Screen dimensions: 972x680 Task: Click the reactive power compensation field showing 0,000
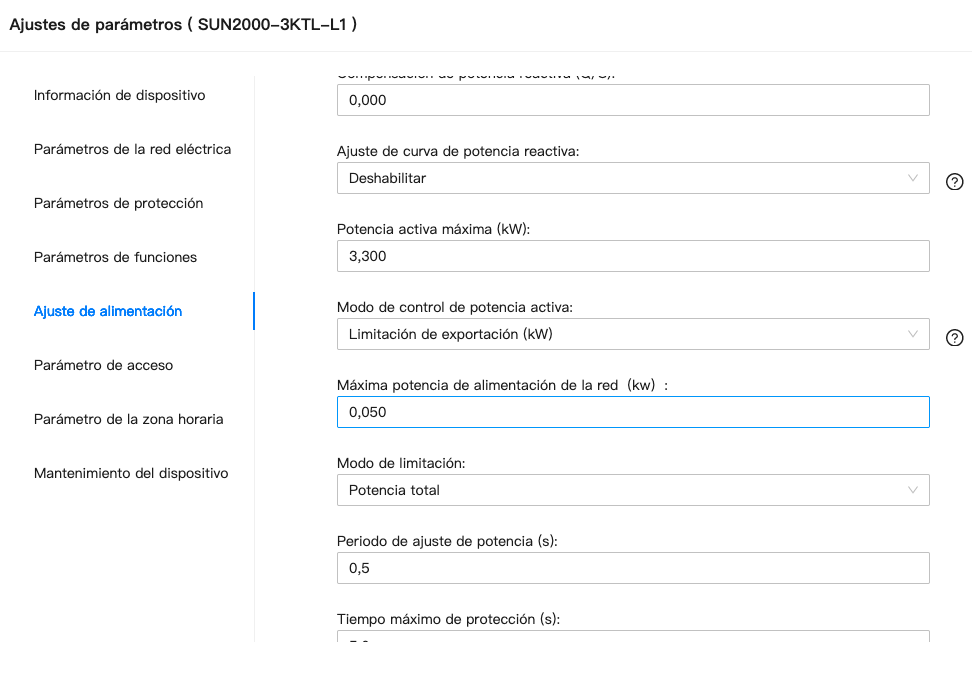(x=633, y=100)
